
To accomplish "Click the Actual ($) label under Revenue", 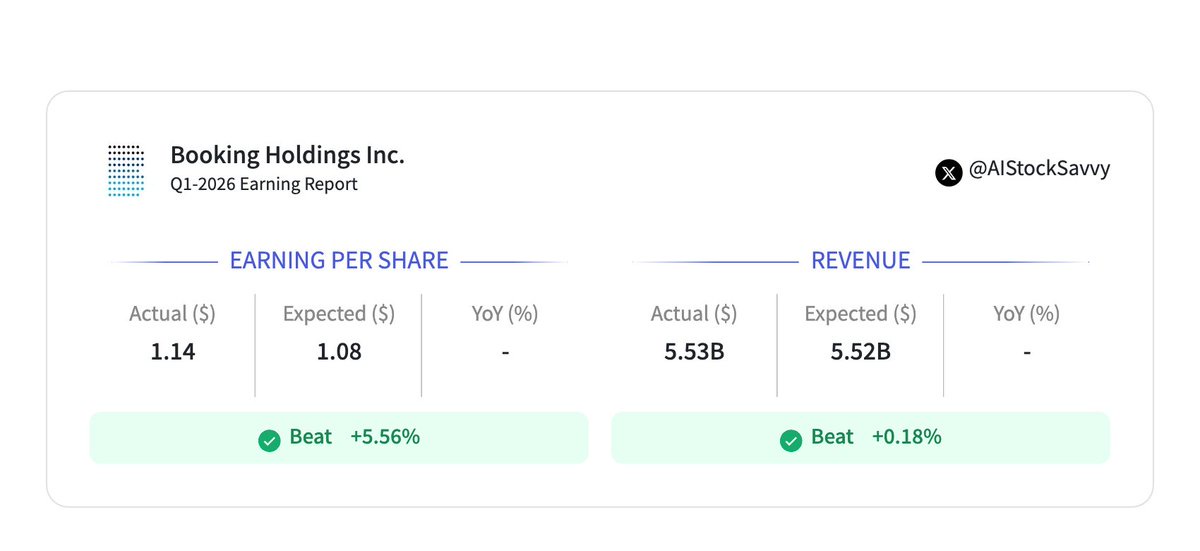I will [694, 314].
